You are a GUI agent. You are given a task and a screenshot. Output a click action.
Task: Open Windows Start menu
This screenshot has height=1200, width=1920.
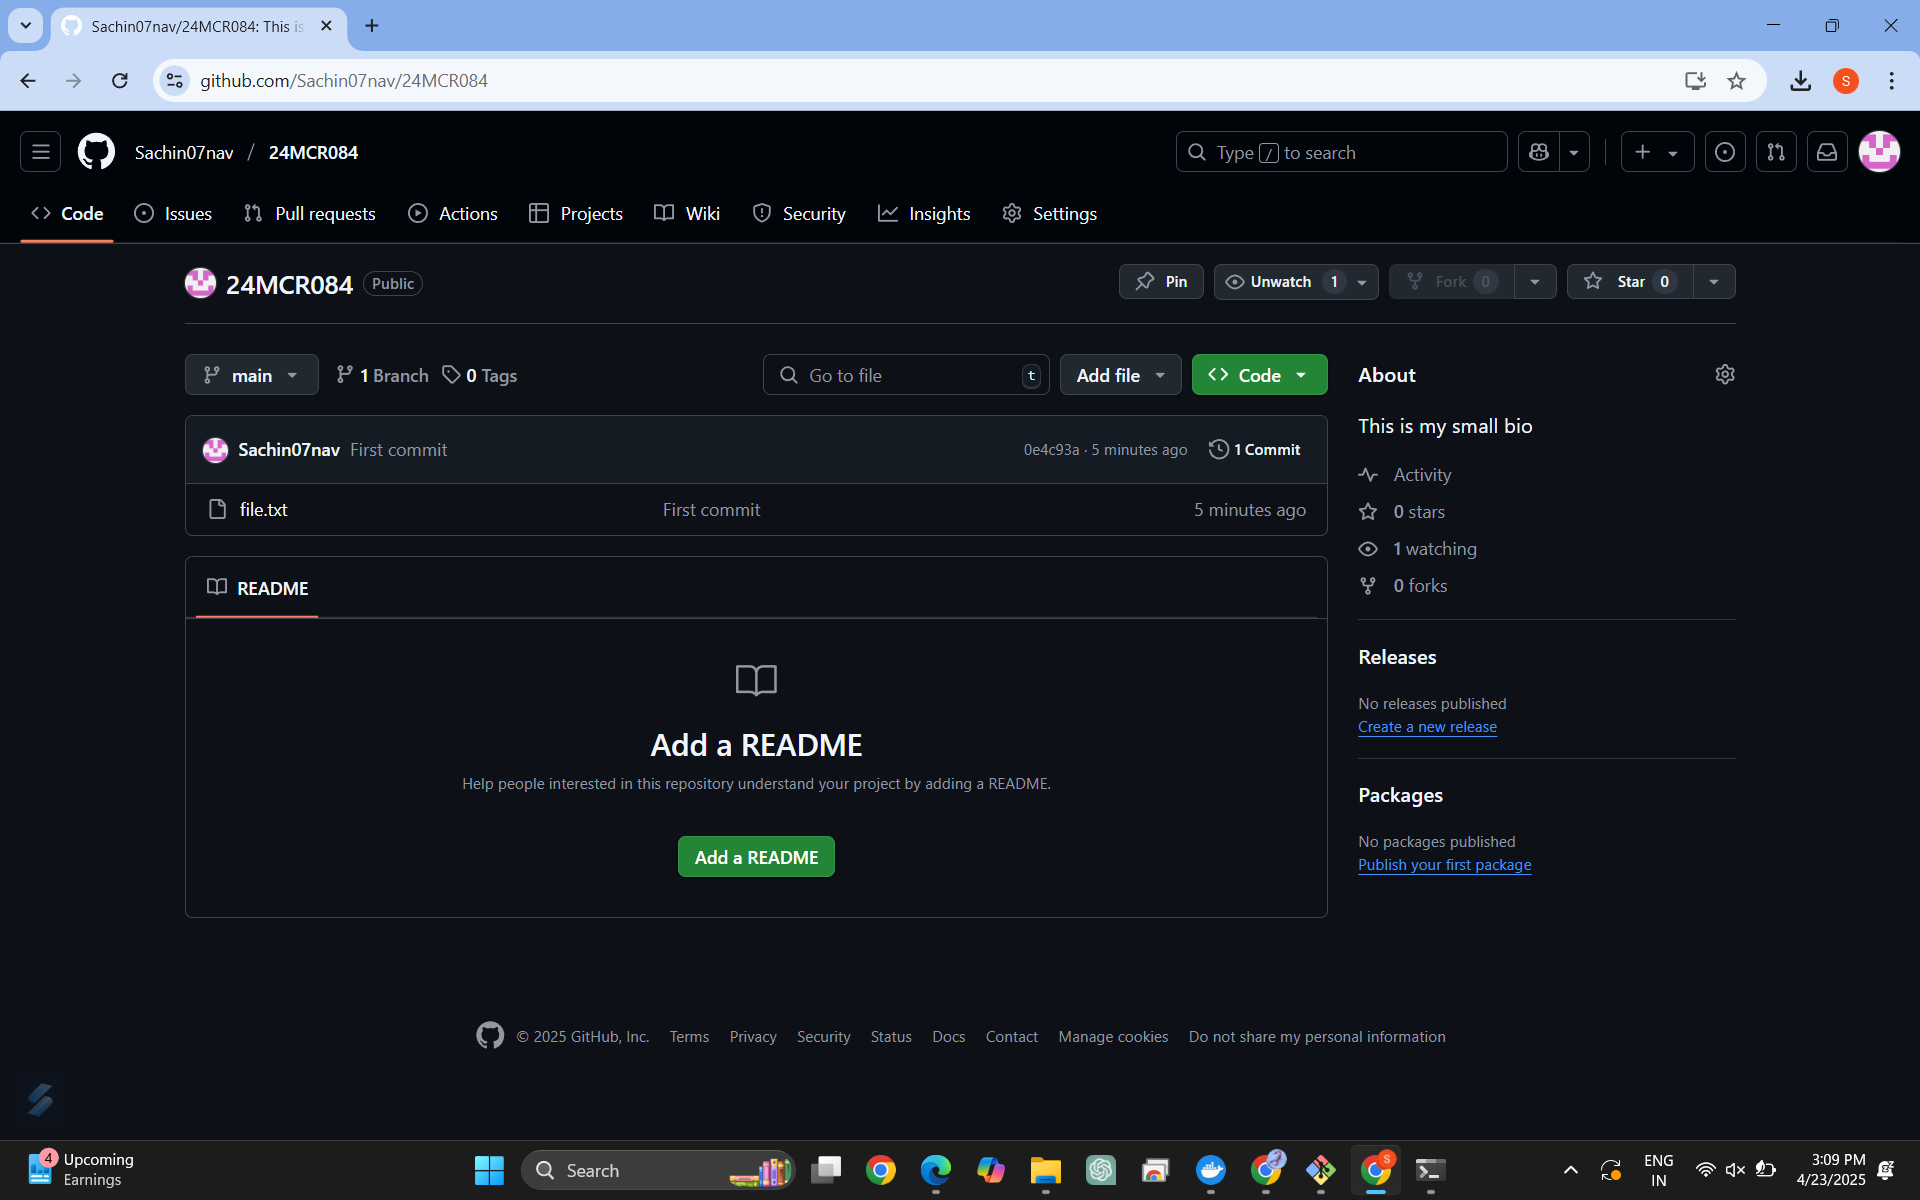(489, 1170)
